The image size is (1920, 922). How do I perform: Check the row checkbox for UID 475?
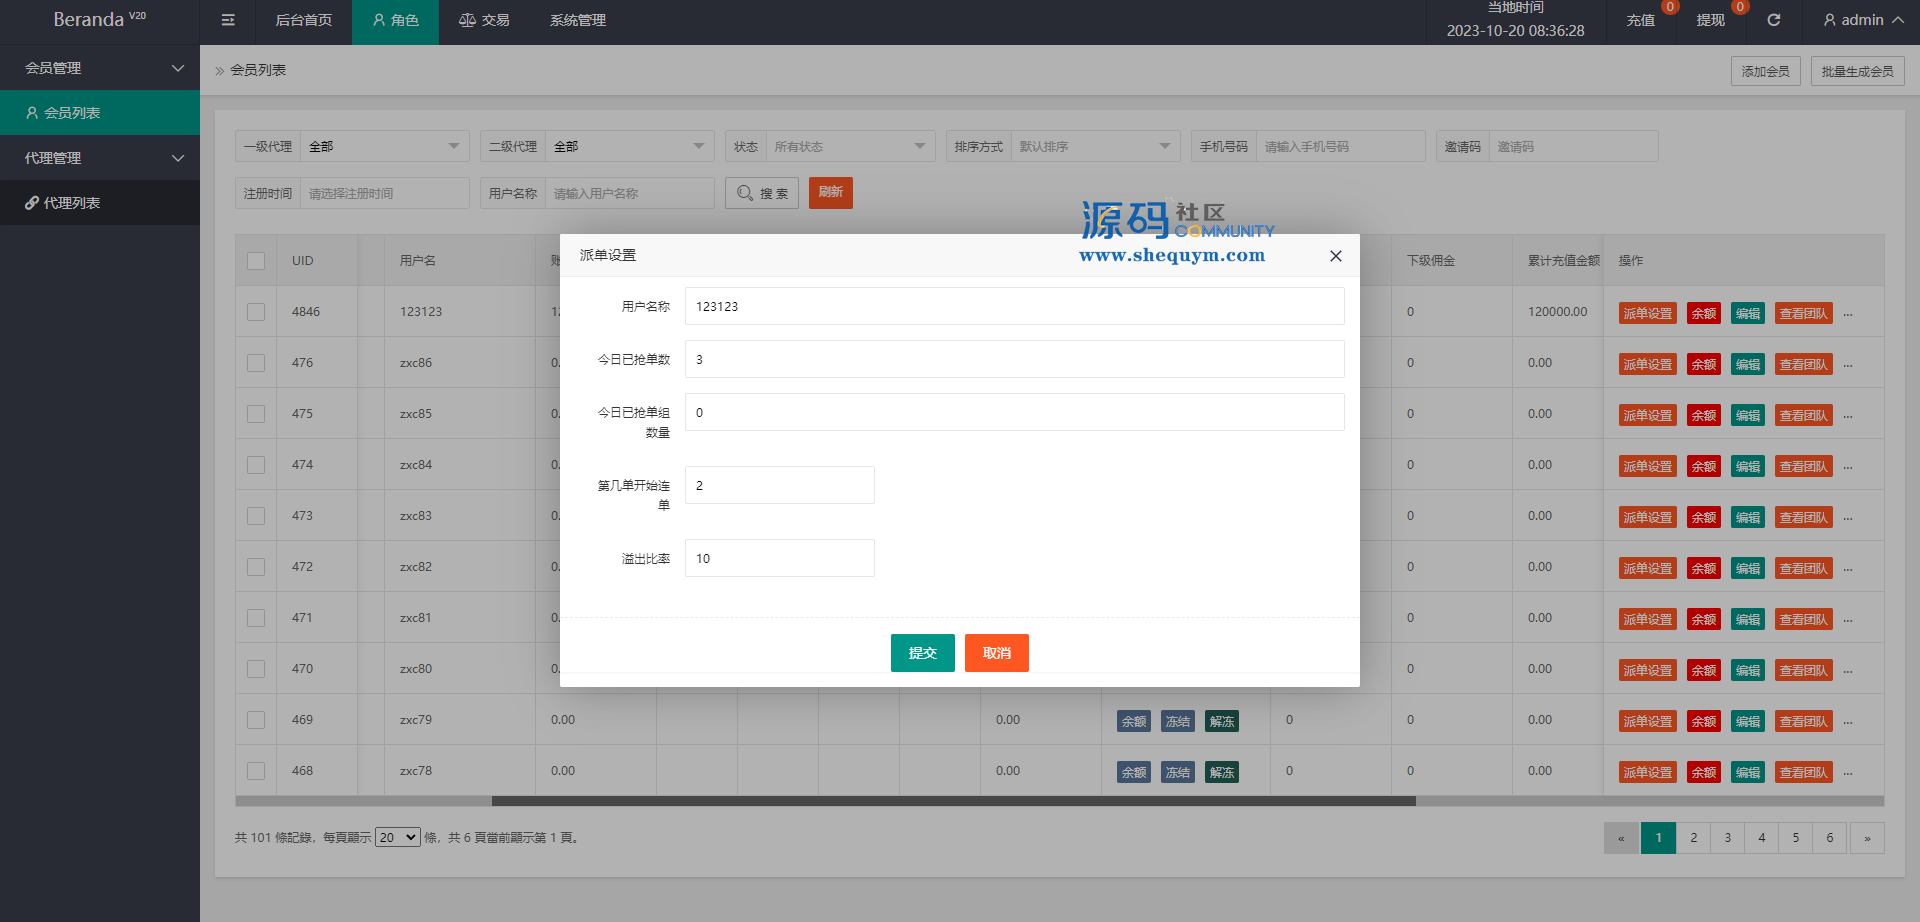click(x=256, y=414)
